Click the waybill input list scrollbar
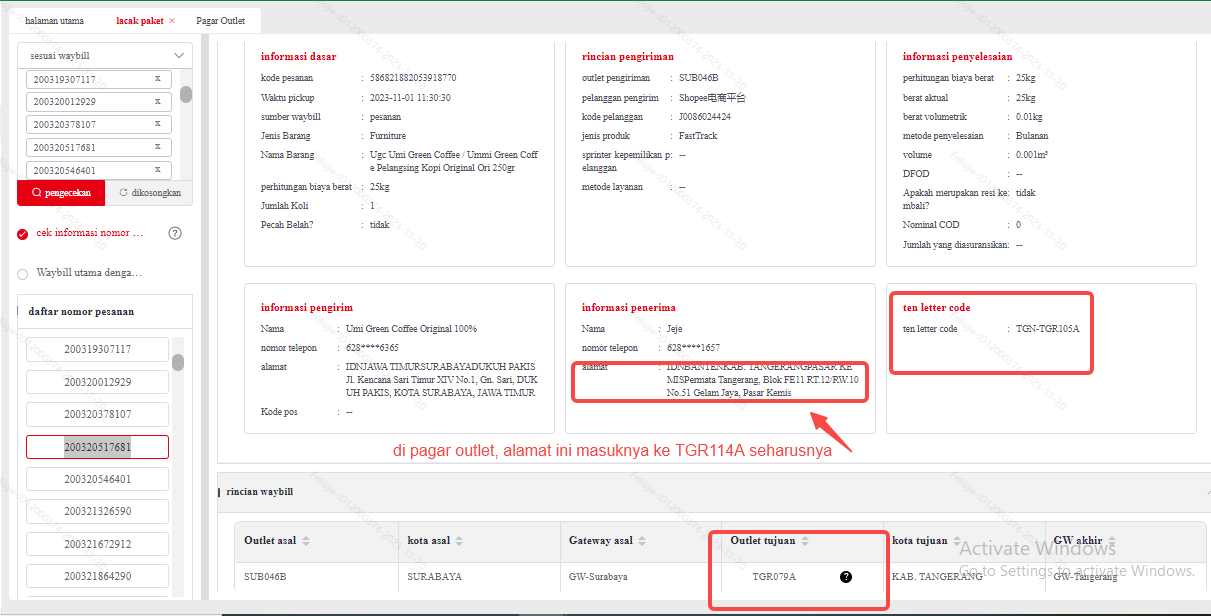Image resolution: width=1211 pixels, height=616 pixels. point(186,95)
